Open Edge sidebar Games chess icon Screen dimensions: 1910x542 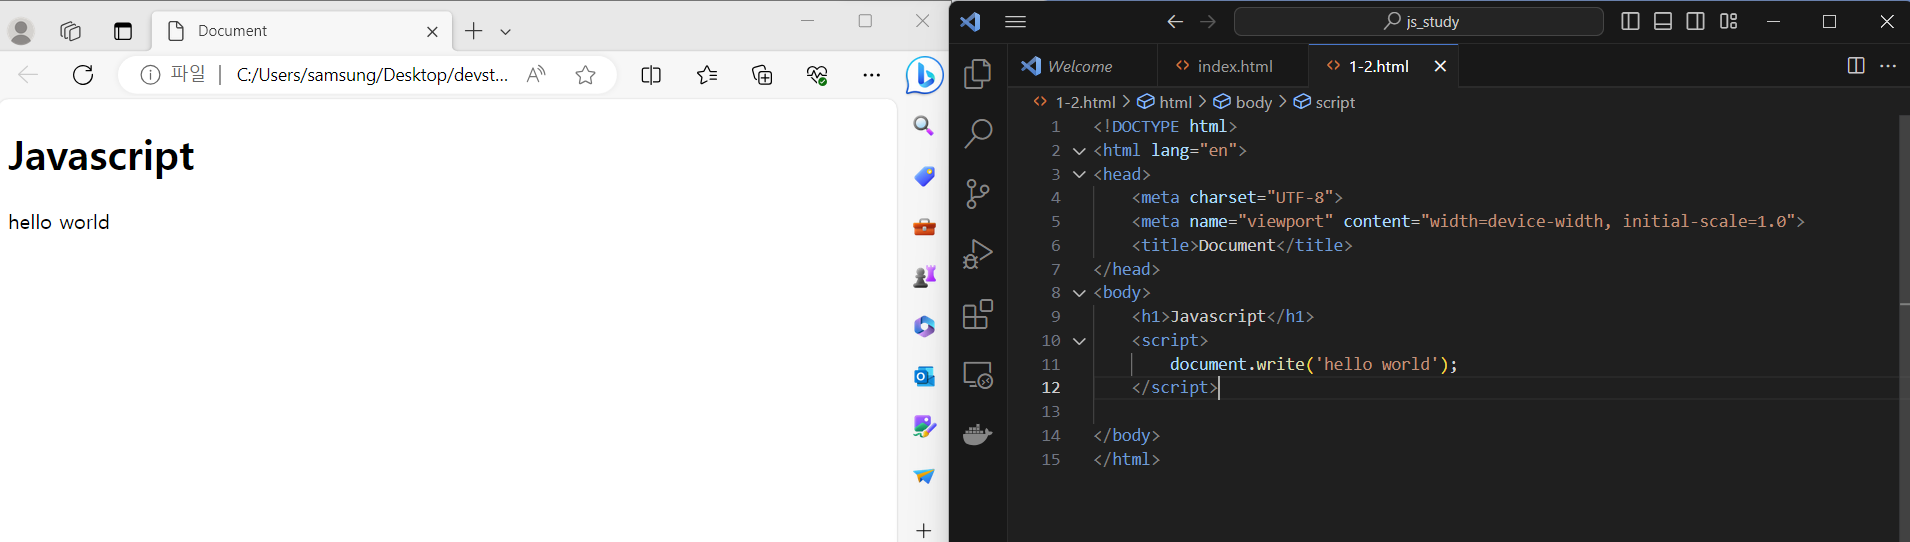pos(924,276)
